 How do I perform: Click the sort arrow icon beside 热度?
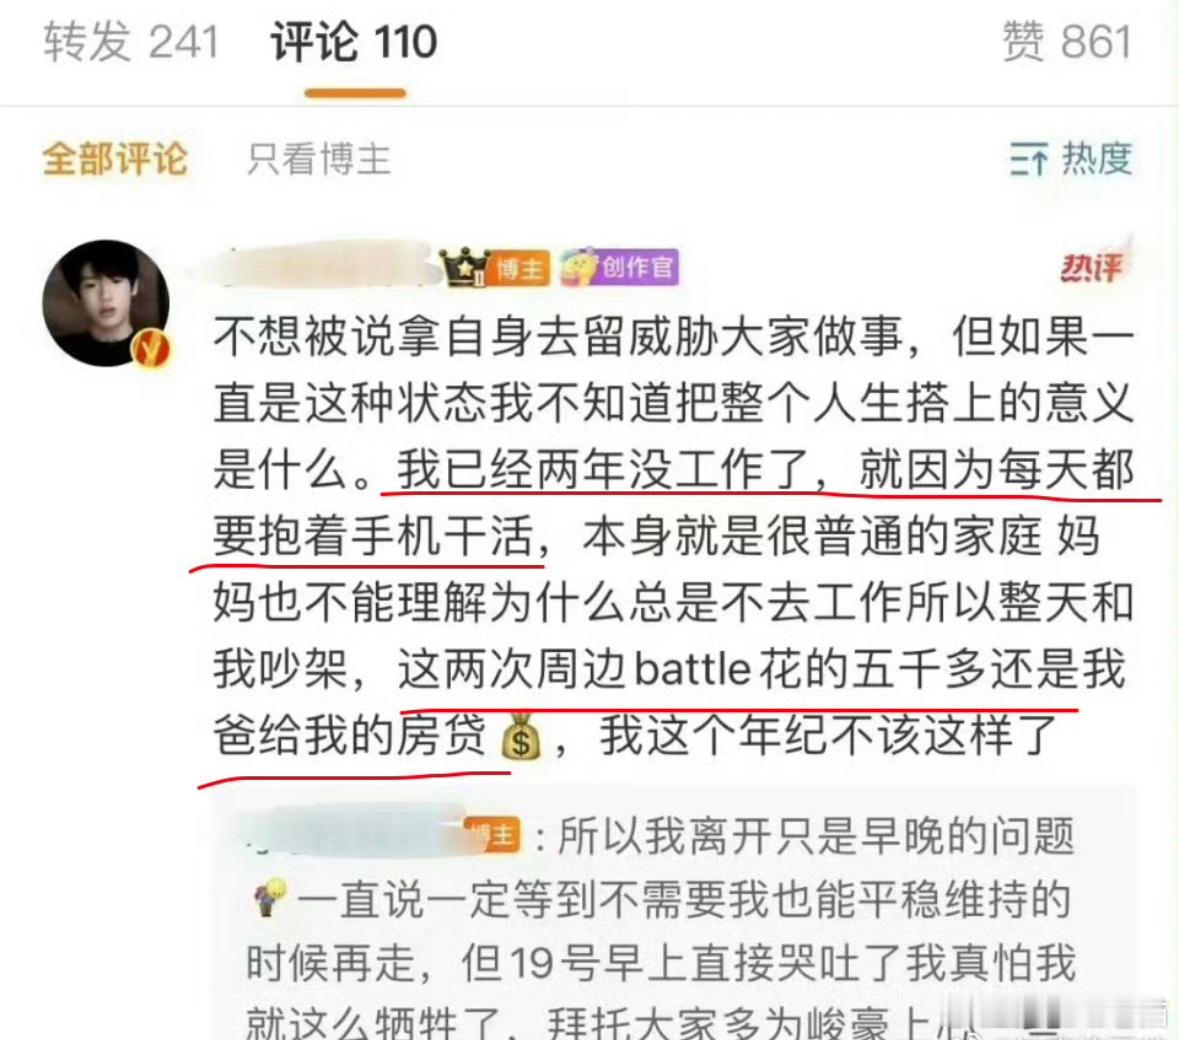(1029, 159)
